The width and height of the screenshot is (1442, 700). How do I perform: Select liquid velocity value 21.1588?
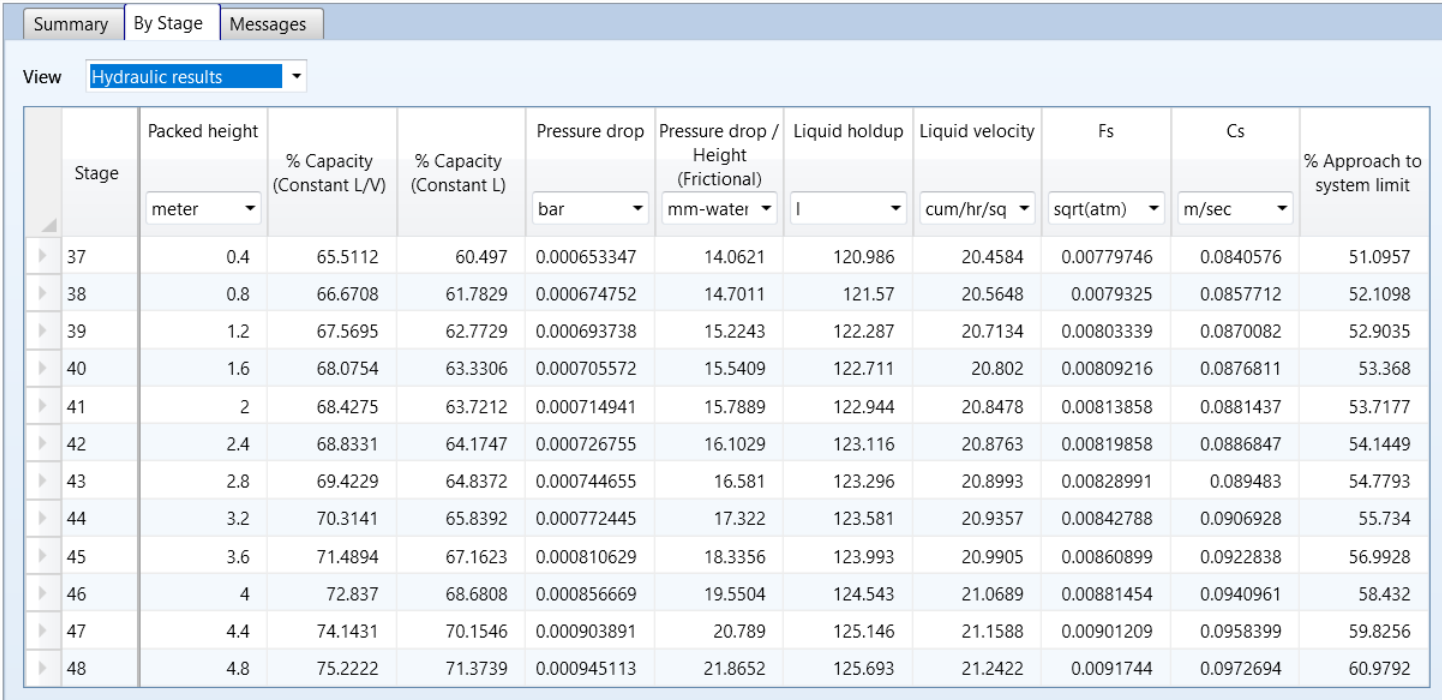977,631
